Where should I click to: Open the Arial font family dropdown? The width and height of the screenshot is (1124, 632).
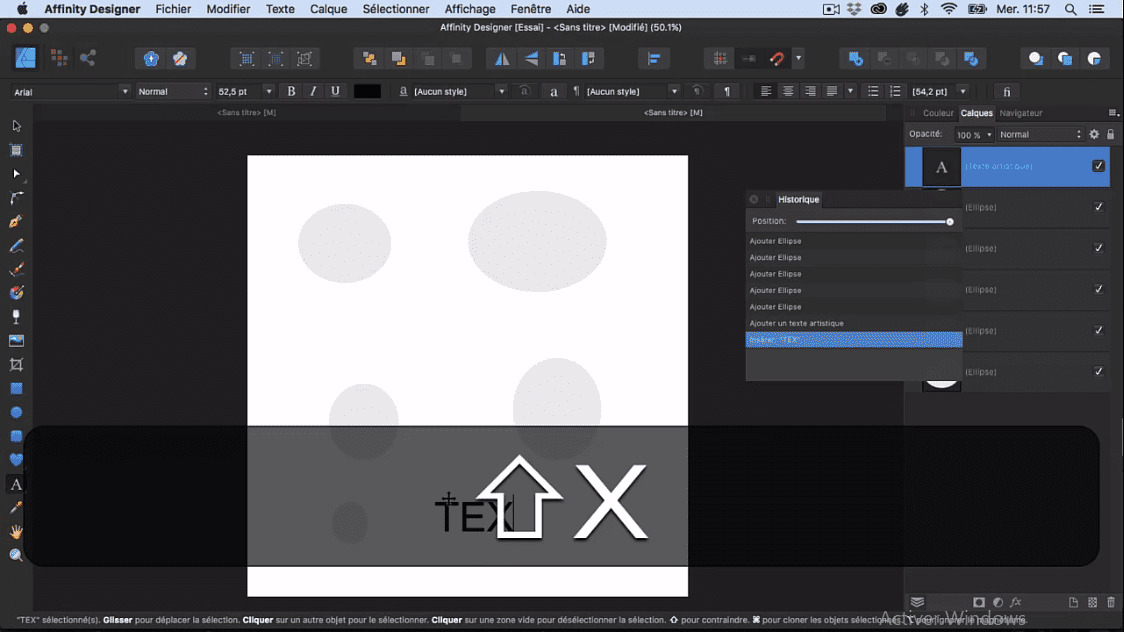click(125, 91)
